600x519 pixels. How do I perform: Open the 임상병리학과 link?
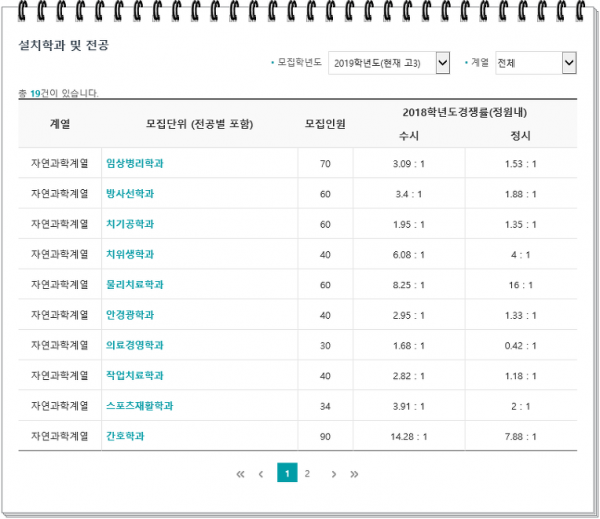(135, 163)
